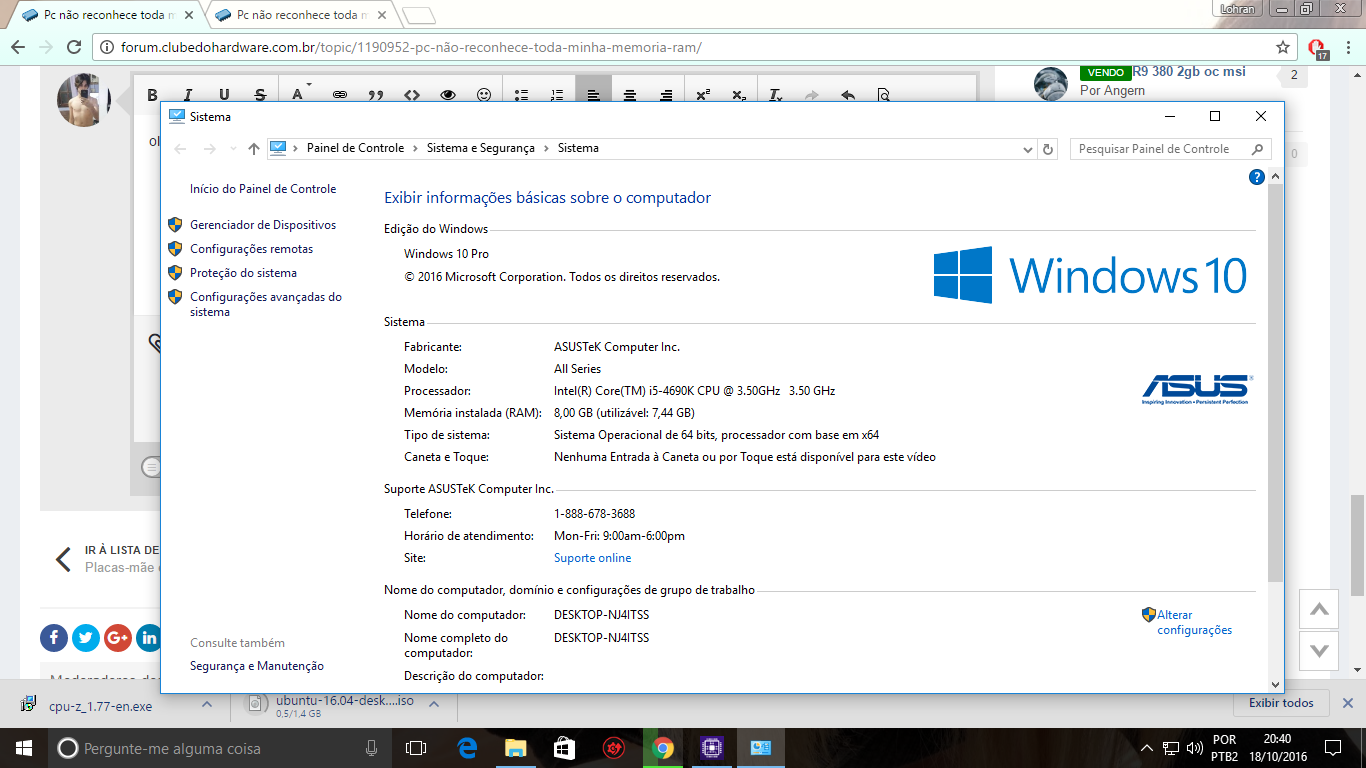Bookmark this page with the star
The width and height of the screenshot is (1366, 768).
[1283, 47]
